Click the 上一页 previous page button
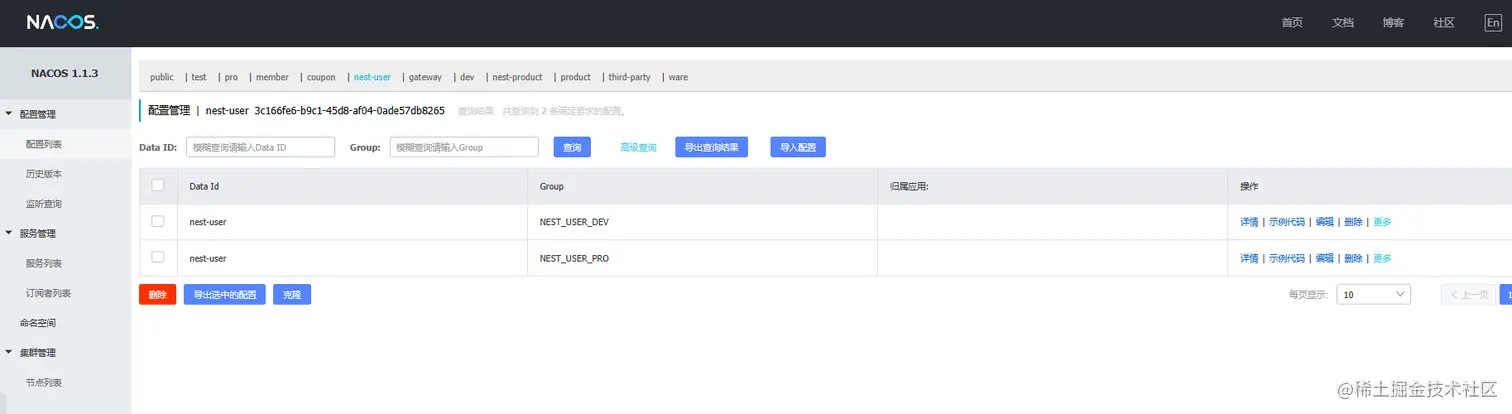Image resolution: width=1512 pixels, height=414 pixels. point(1468,295)
